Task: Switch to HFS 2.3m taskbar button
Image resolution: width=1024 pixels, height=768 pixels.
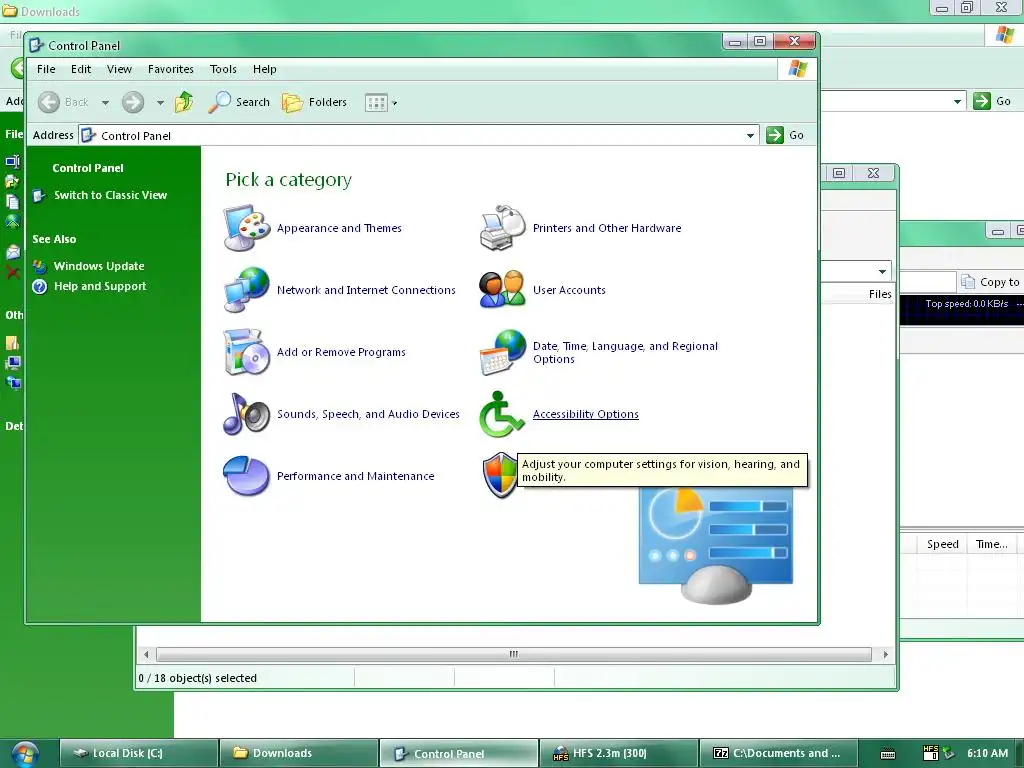Action: click(x=618, y=753)
